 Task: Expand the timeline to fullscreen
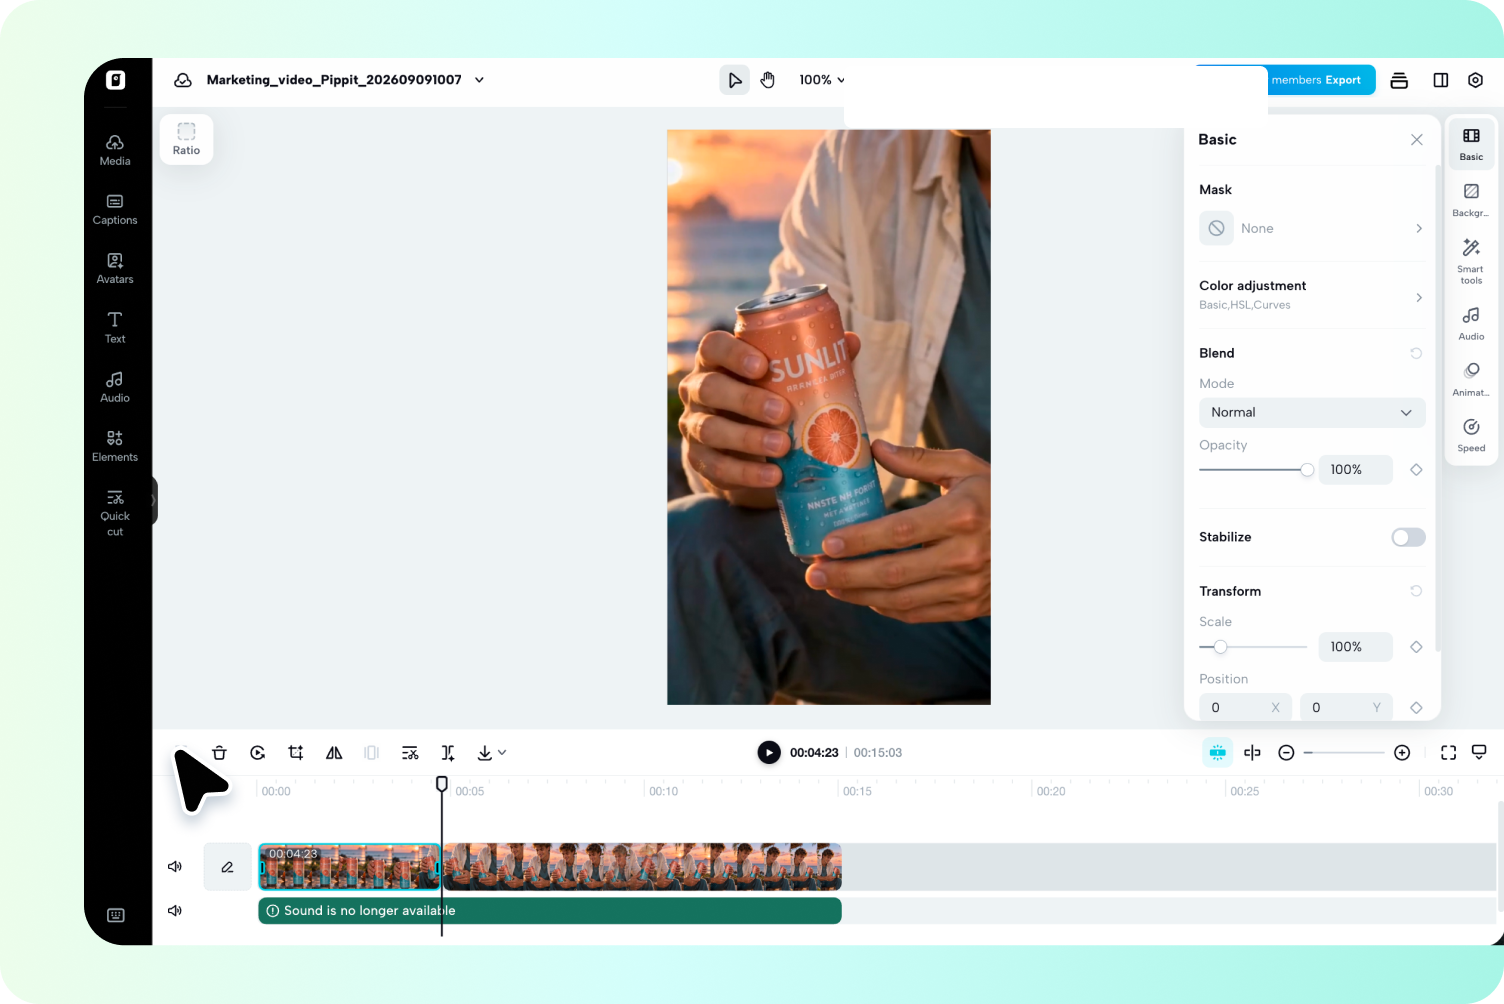[1448, 753]
